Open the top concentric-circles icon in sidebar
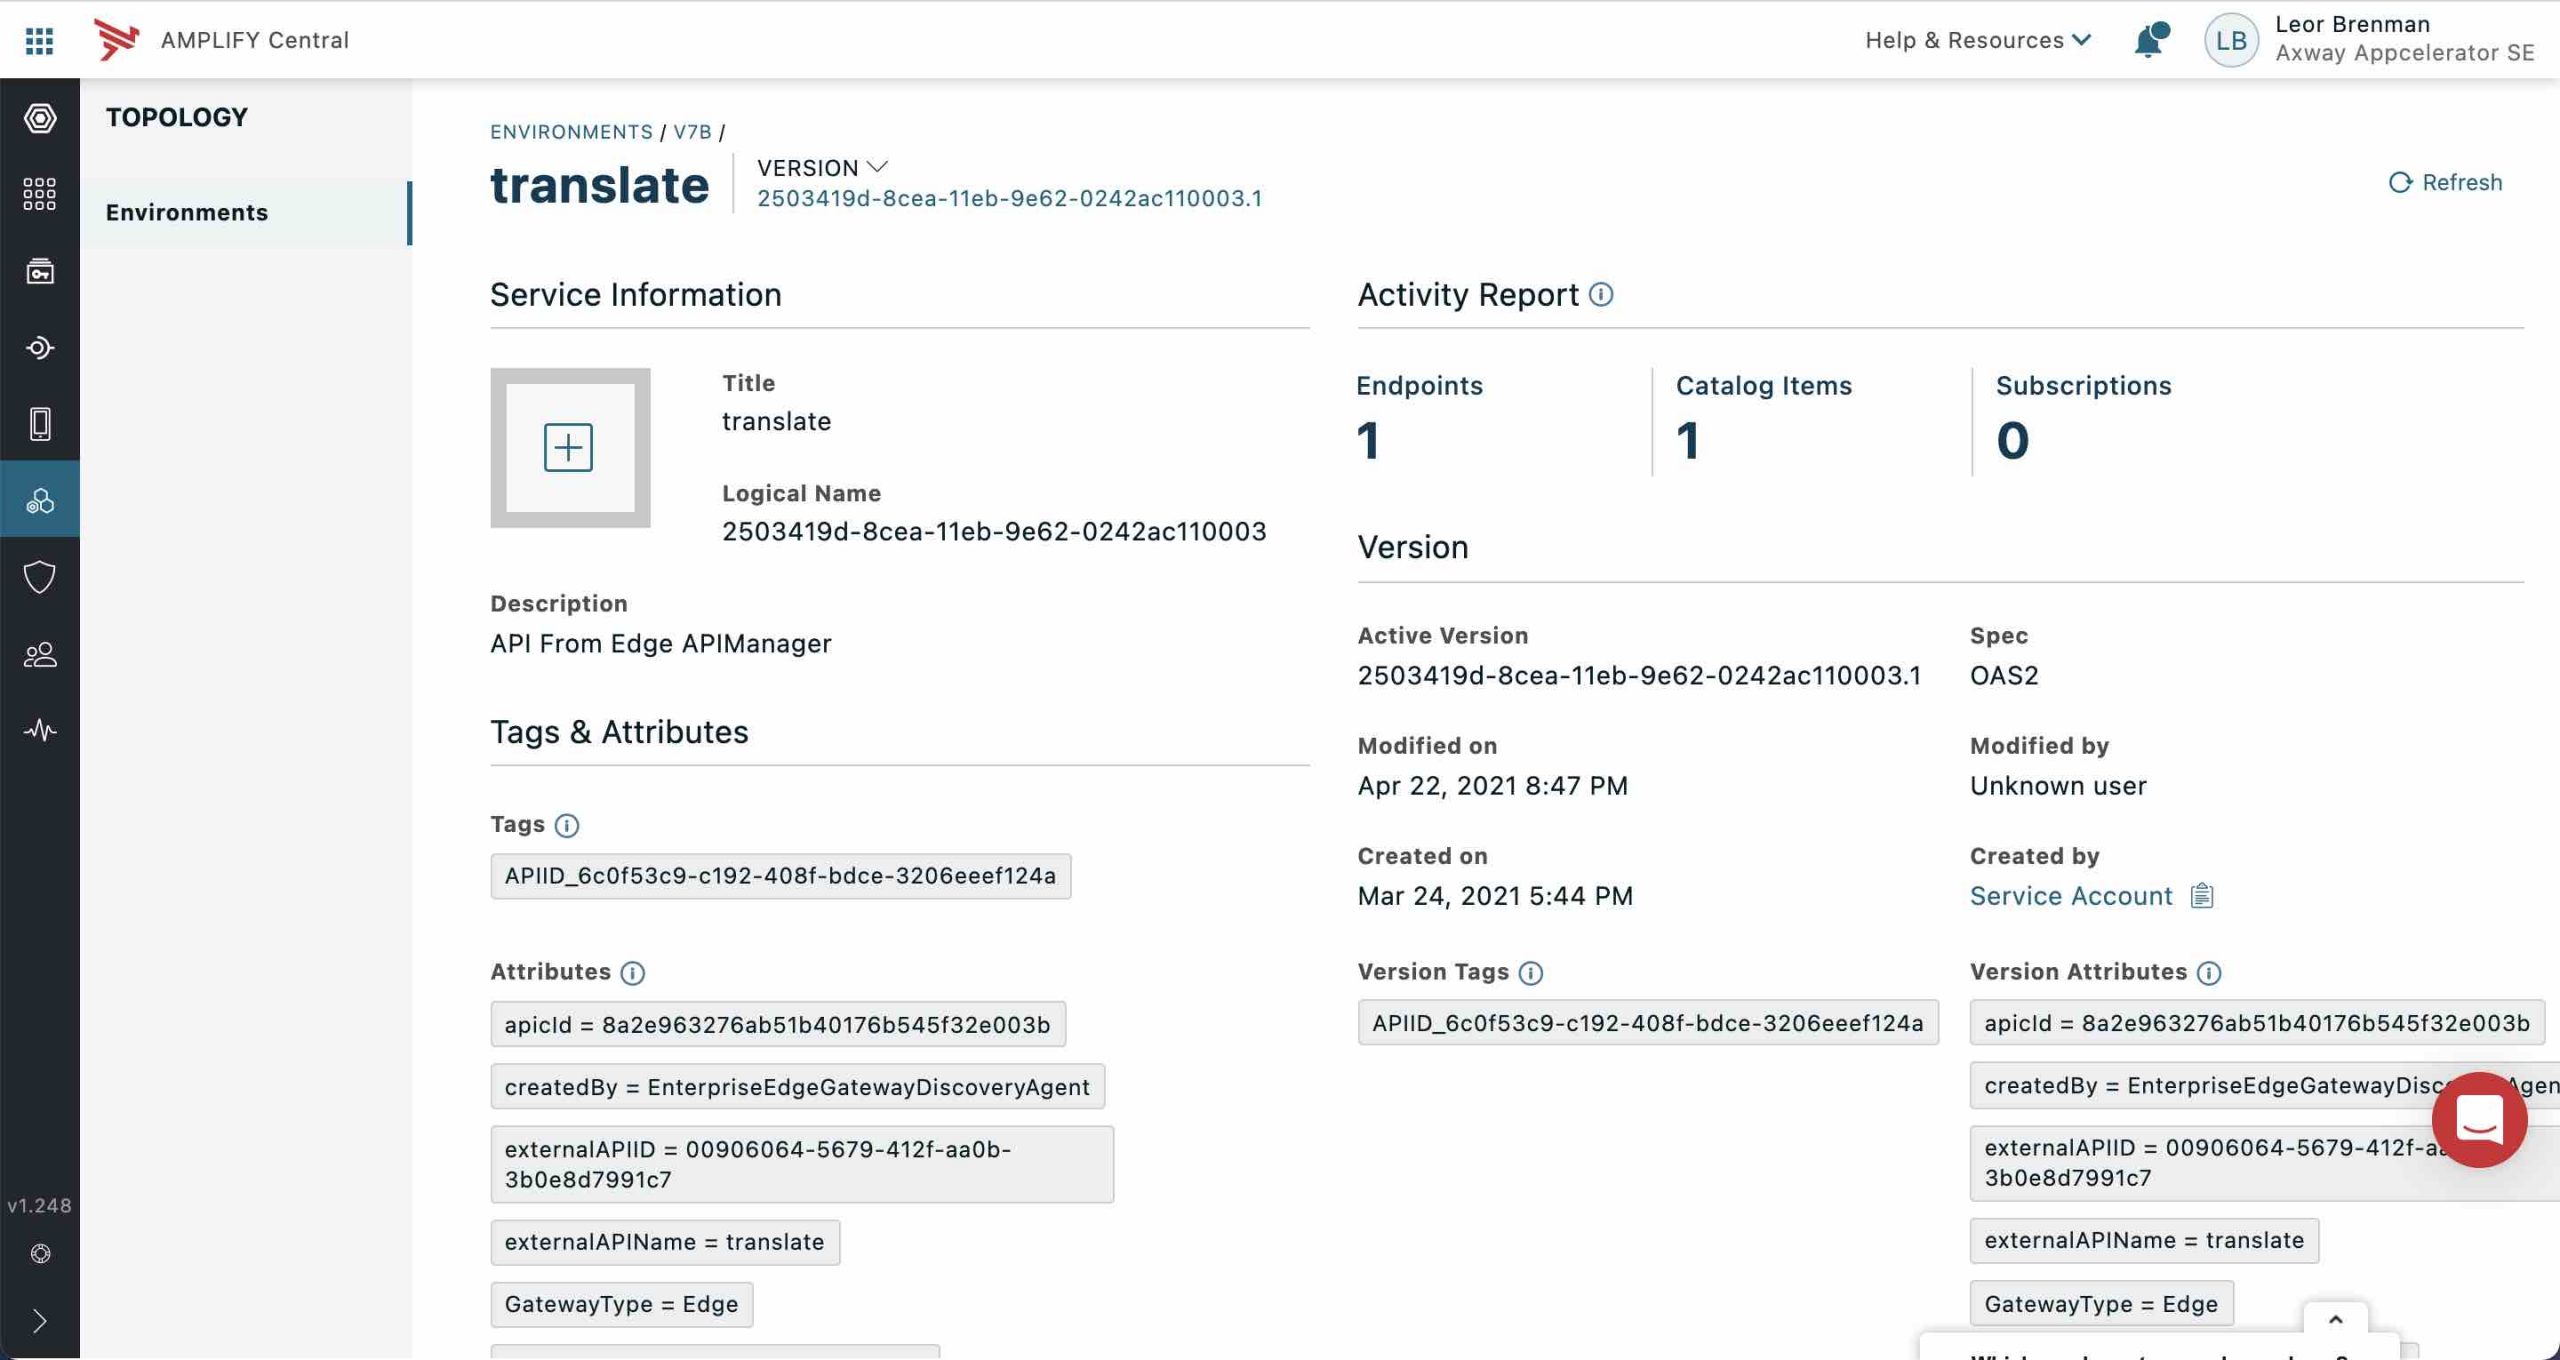 coord(40,118)
